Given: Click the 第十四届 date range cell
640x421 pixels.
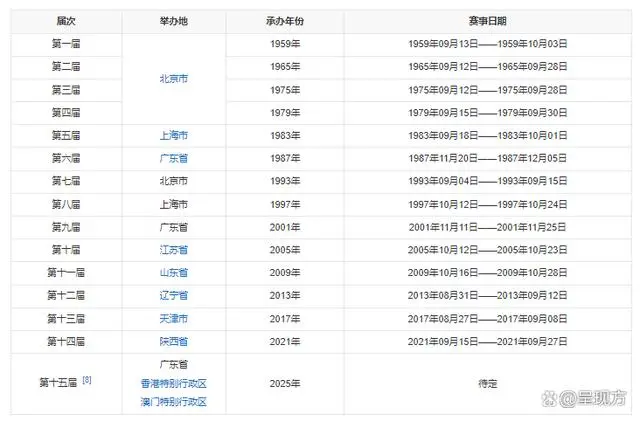Looking at the screenshot, I should (x=488, y=341).
